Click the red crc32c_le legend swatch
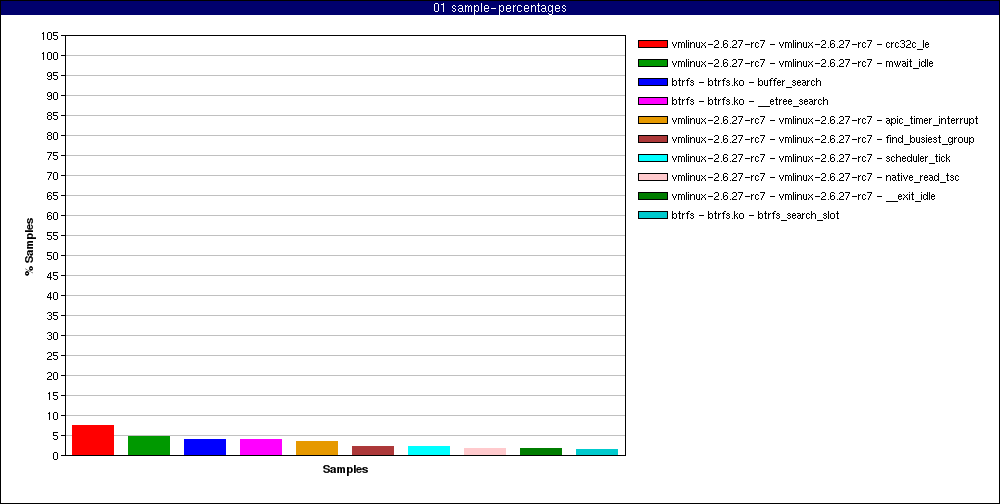 652,44
